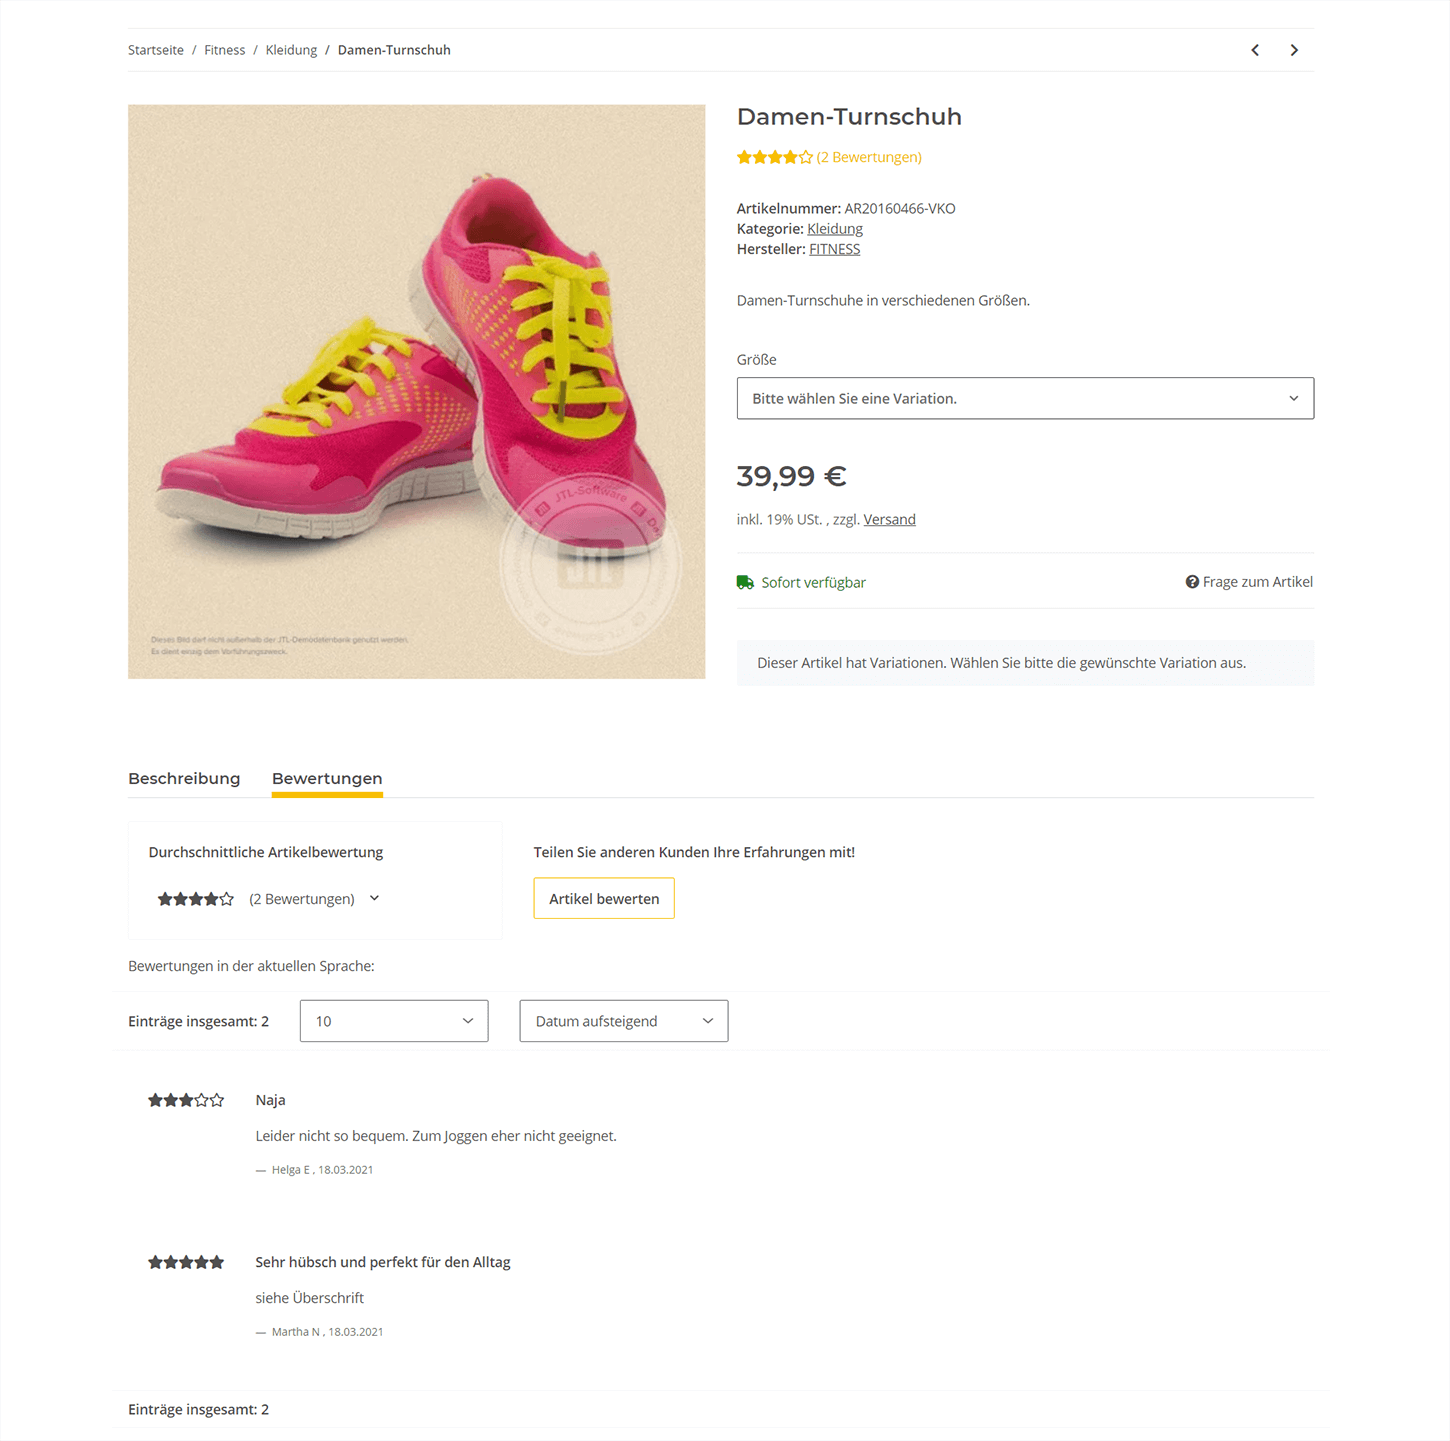Open the Größe variation dropdown
Screen dimensions: 1450x1441
pos(1024,398)
